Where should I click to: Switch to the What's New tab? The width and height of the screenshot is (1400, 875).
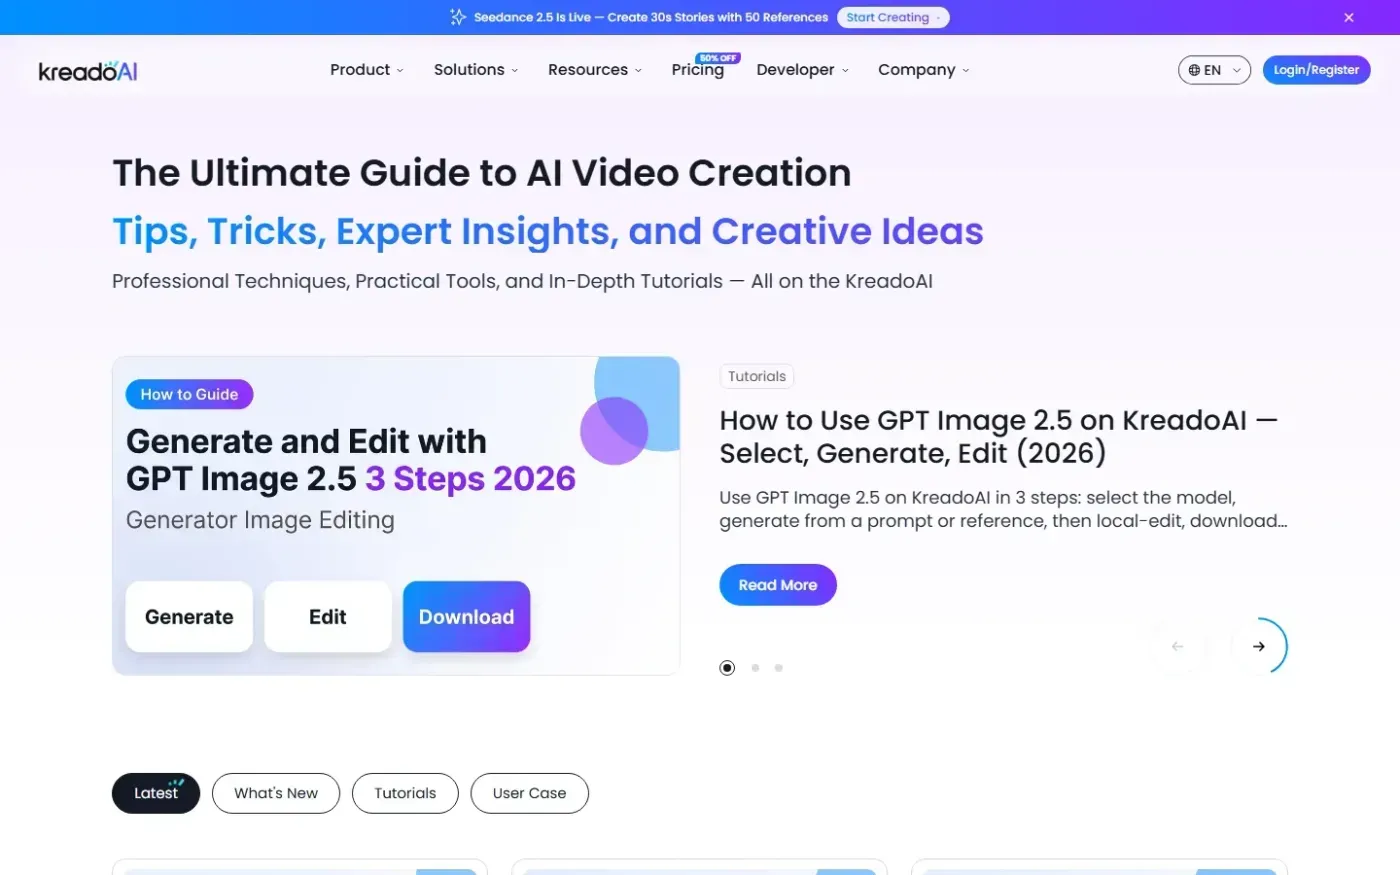(276, 793)
